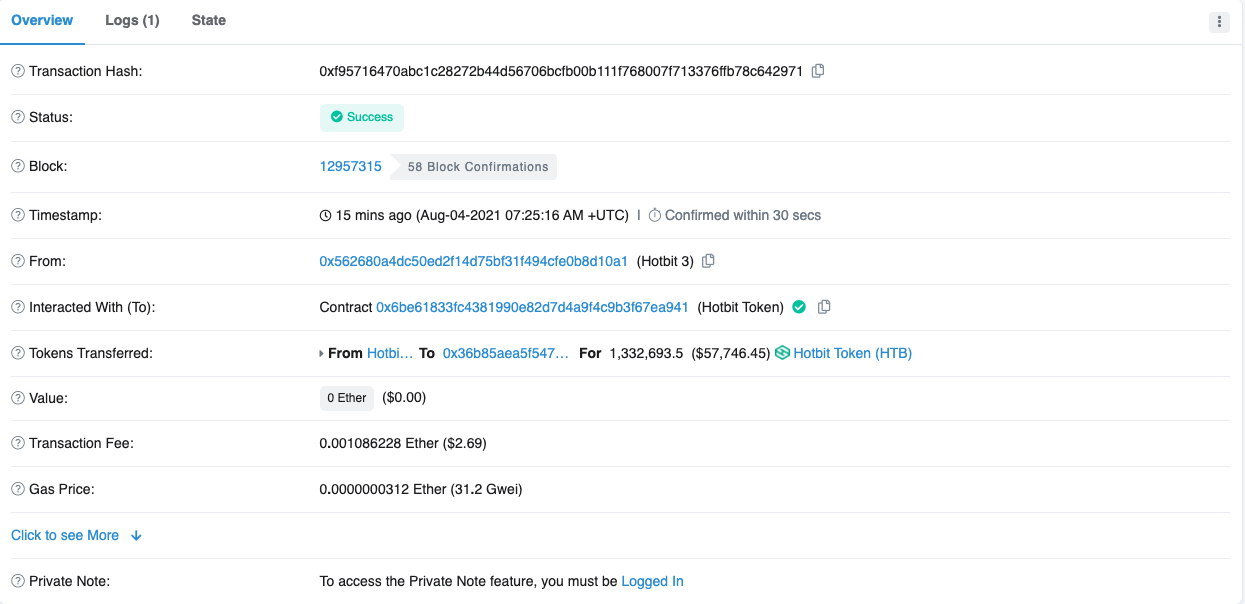
Task: Click the help icon next to Timestamp
Action: (18, 215)
